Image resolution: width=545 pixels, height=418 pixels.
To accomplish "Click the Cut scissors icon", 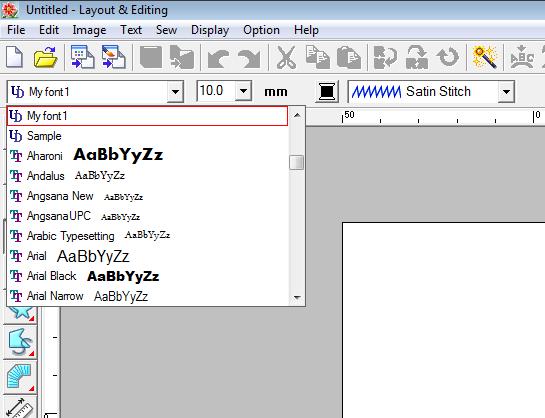I will pos(286,57).
